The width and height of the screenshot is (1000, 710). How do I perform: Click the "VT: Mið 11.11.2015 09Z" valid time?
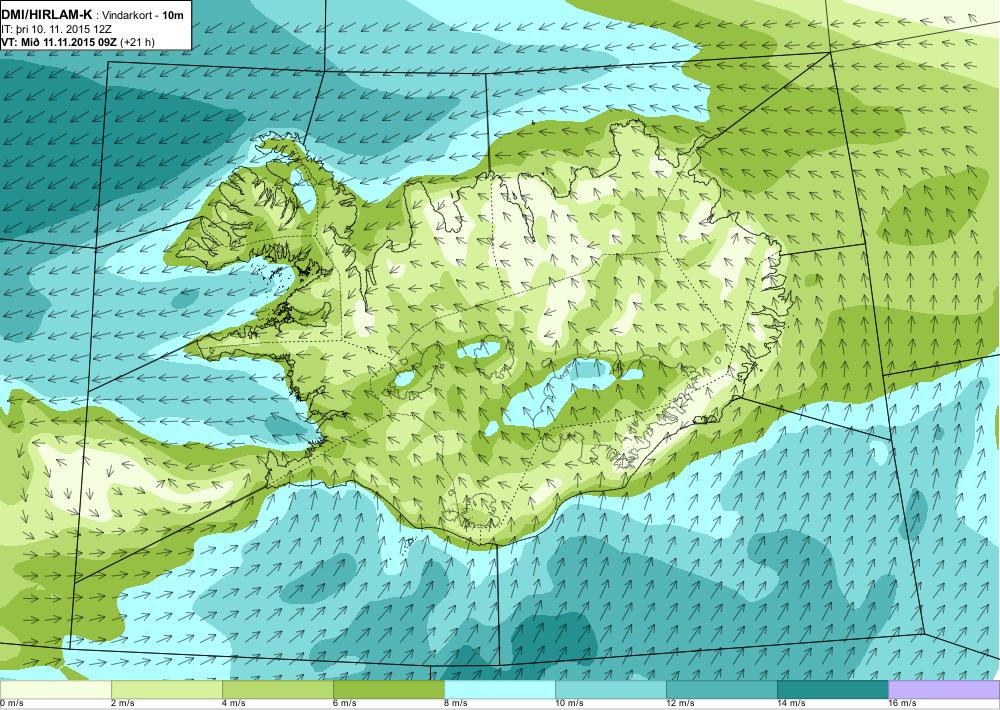click(59, 42)
